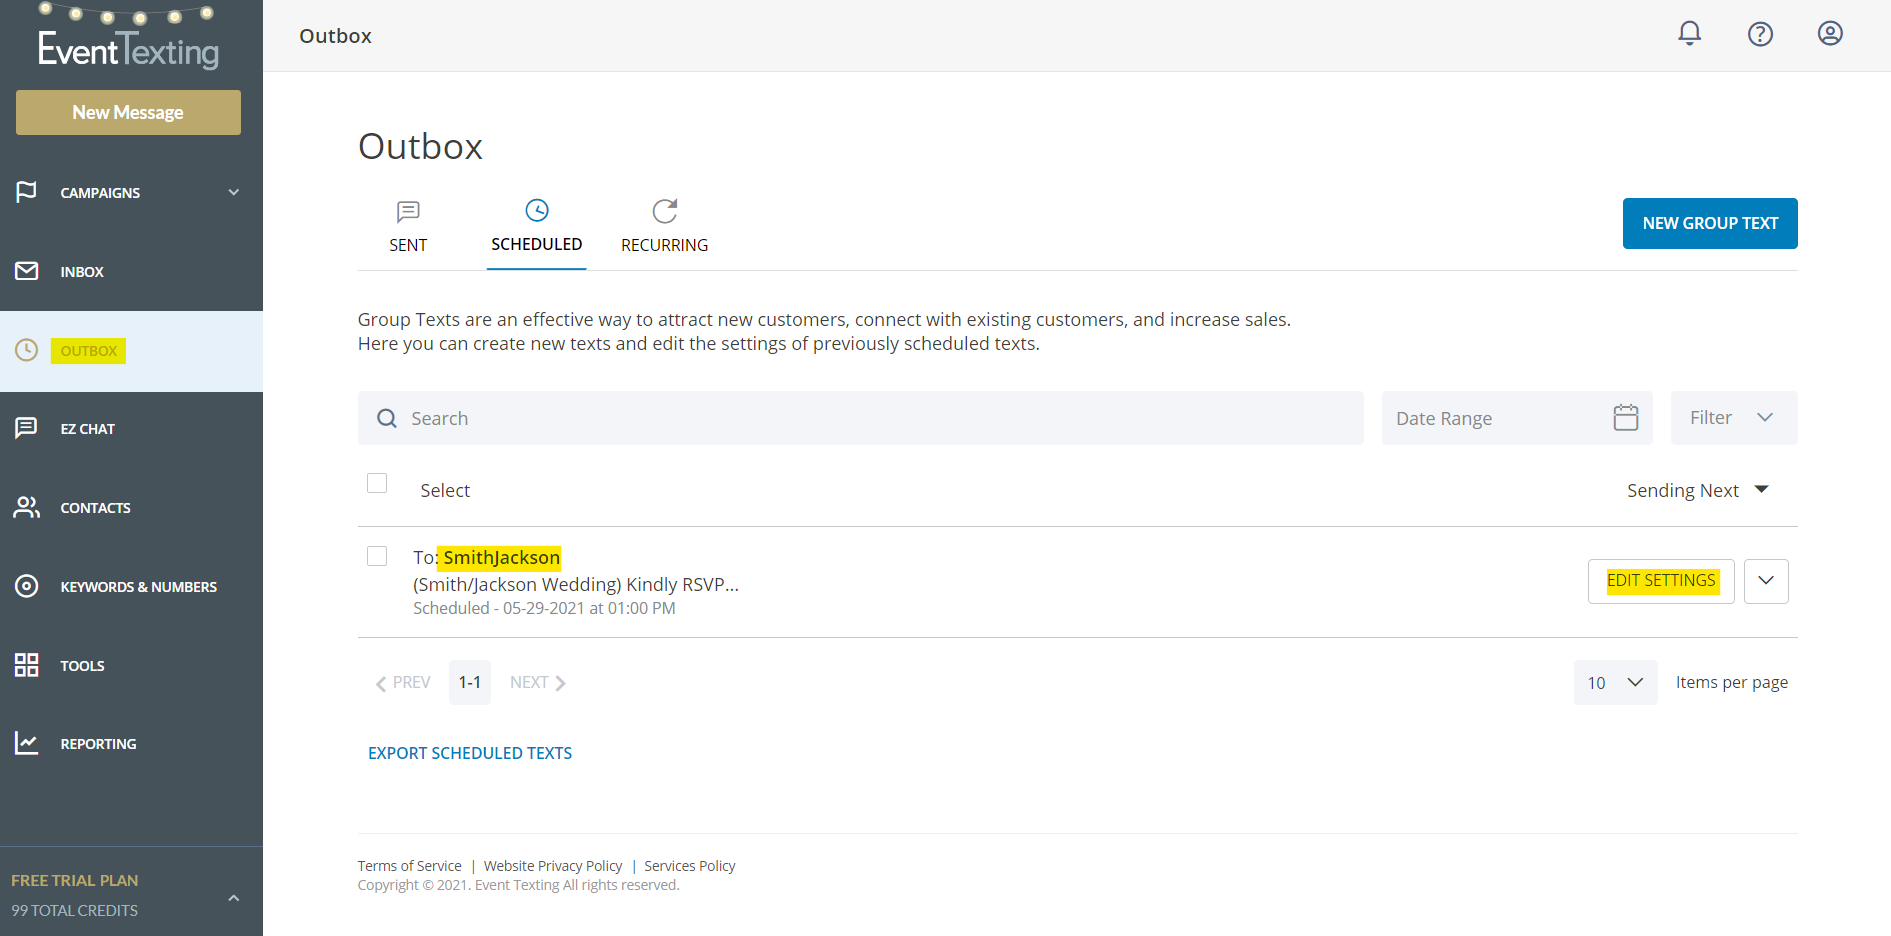
Task: Click the New Group Text button
Action: point(1710,223)
